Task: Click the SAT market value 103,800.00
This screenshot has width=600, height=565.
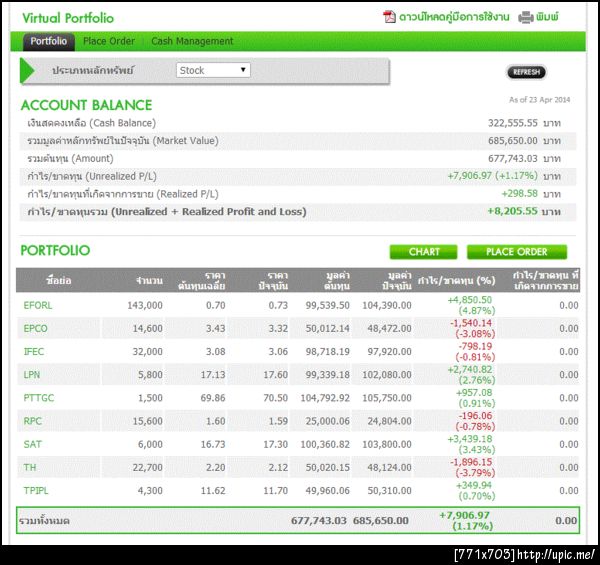Action: [387, 444]
